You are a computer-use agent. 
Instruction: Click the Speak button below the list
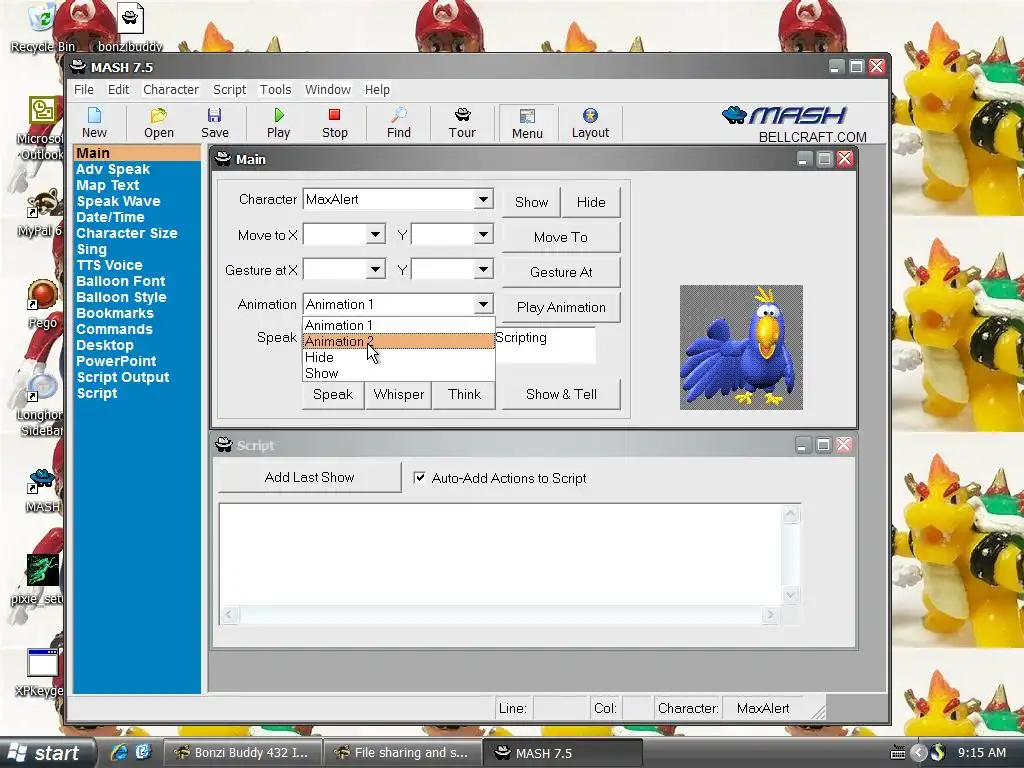coord(333,394)
